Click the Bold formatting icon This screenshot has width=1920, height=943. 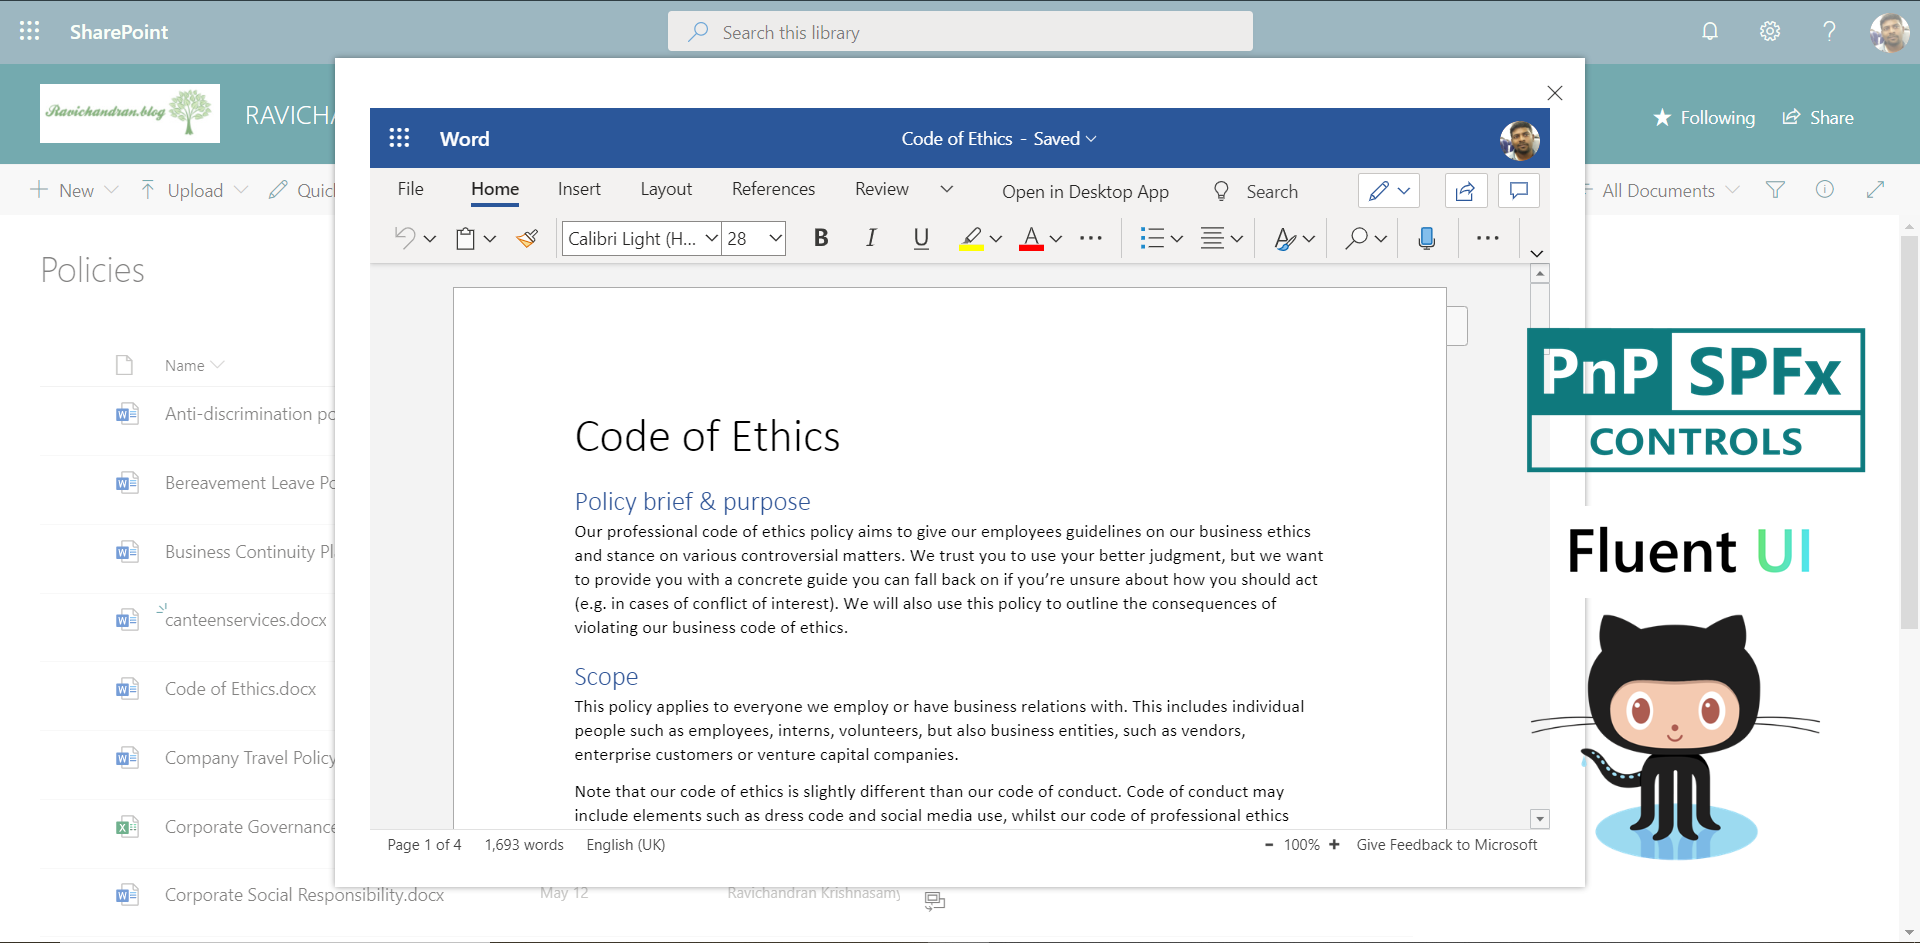click(x=821, y=238)
